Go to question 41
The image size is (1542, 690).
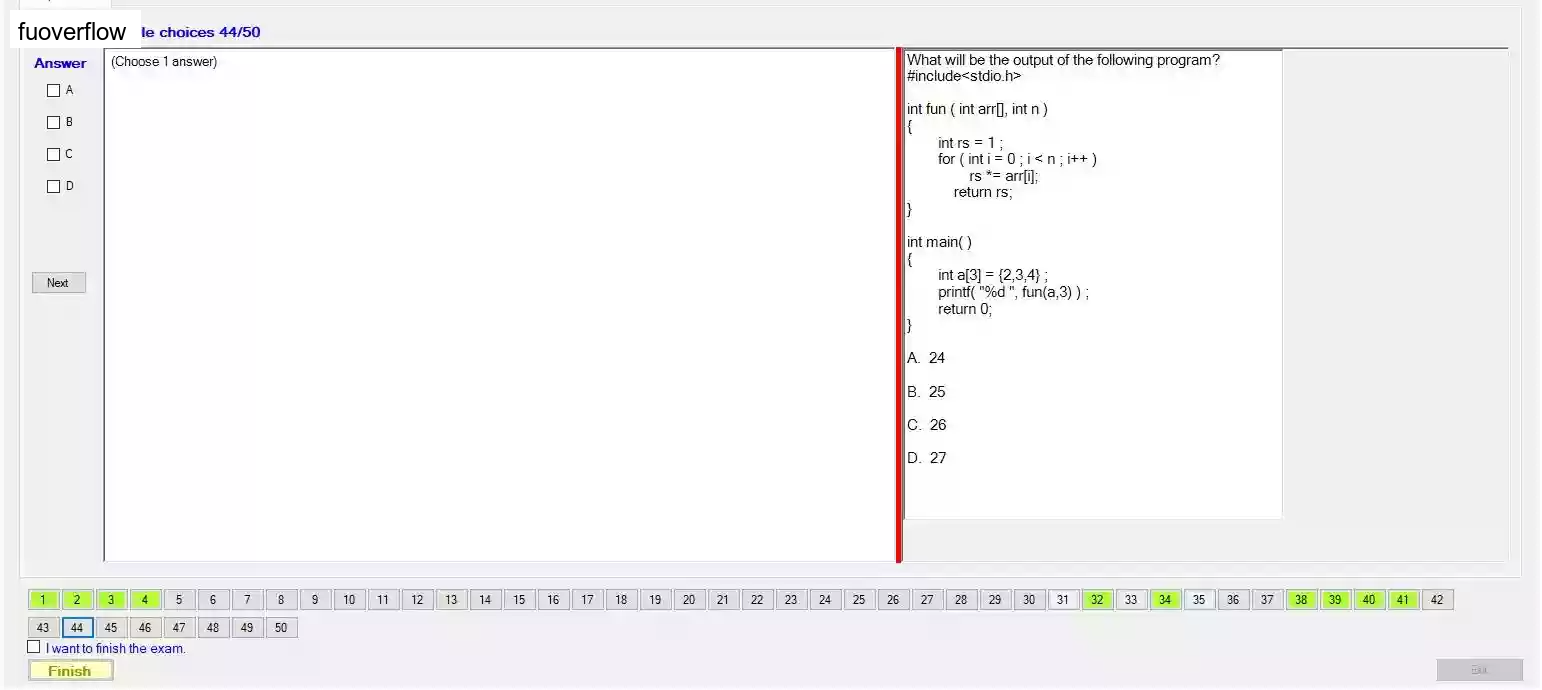tap(1403, 600)
